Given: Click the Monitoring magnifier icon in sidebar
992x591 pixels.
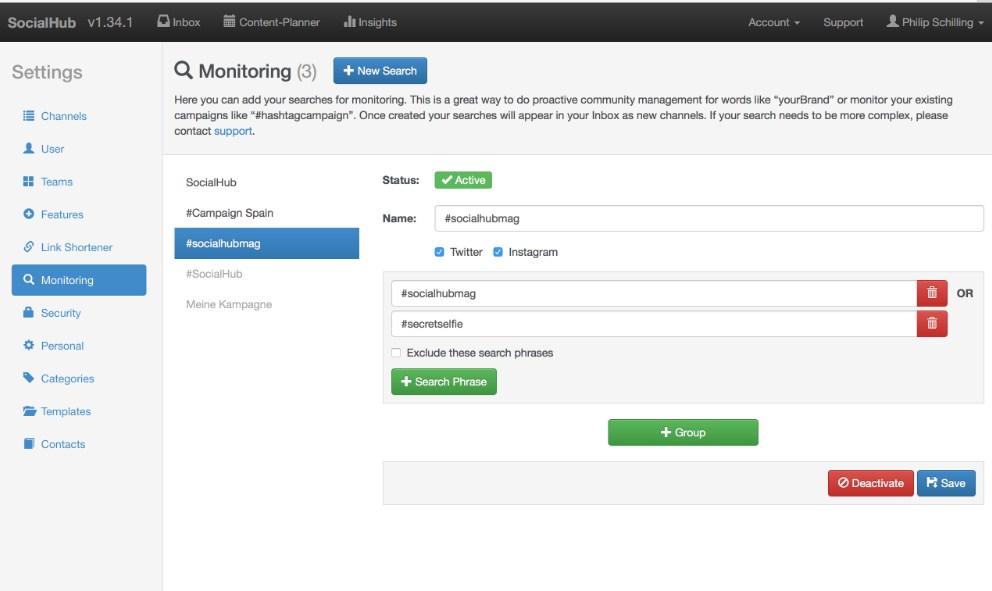Looking at the screenshot, I should pyautogui.click(x=28, y=280).
